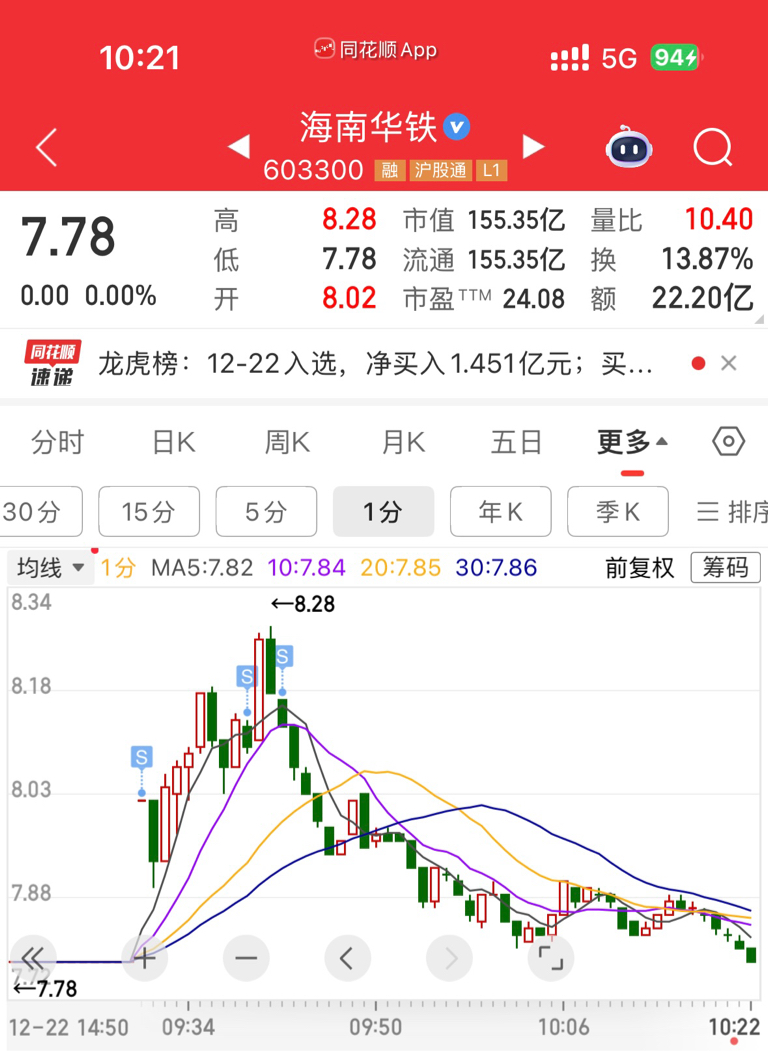769x1051 pixels.
Task: Tap the 额 22.20亿 value
Action: point(703,298)
